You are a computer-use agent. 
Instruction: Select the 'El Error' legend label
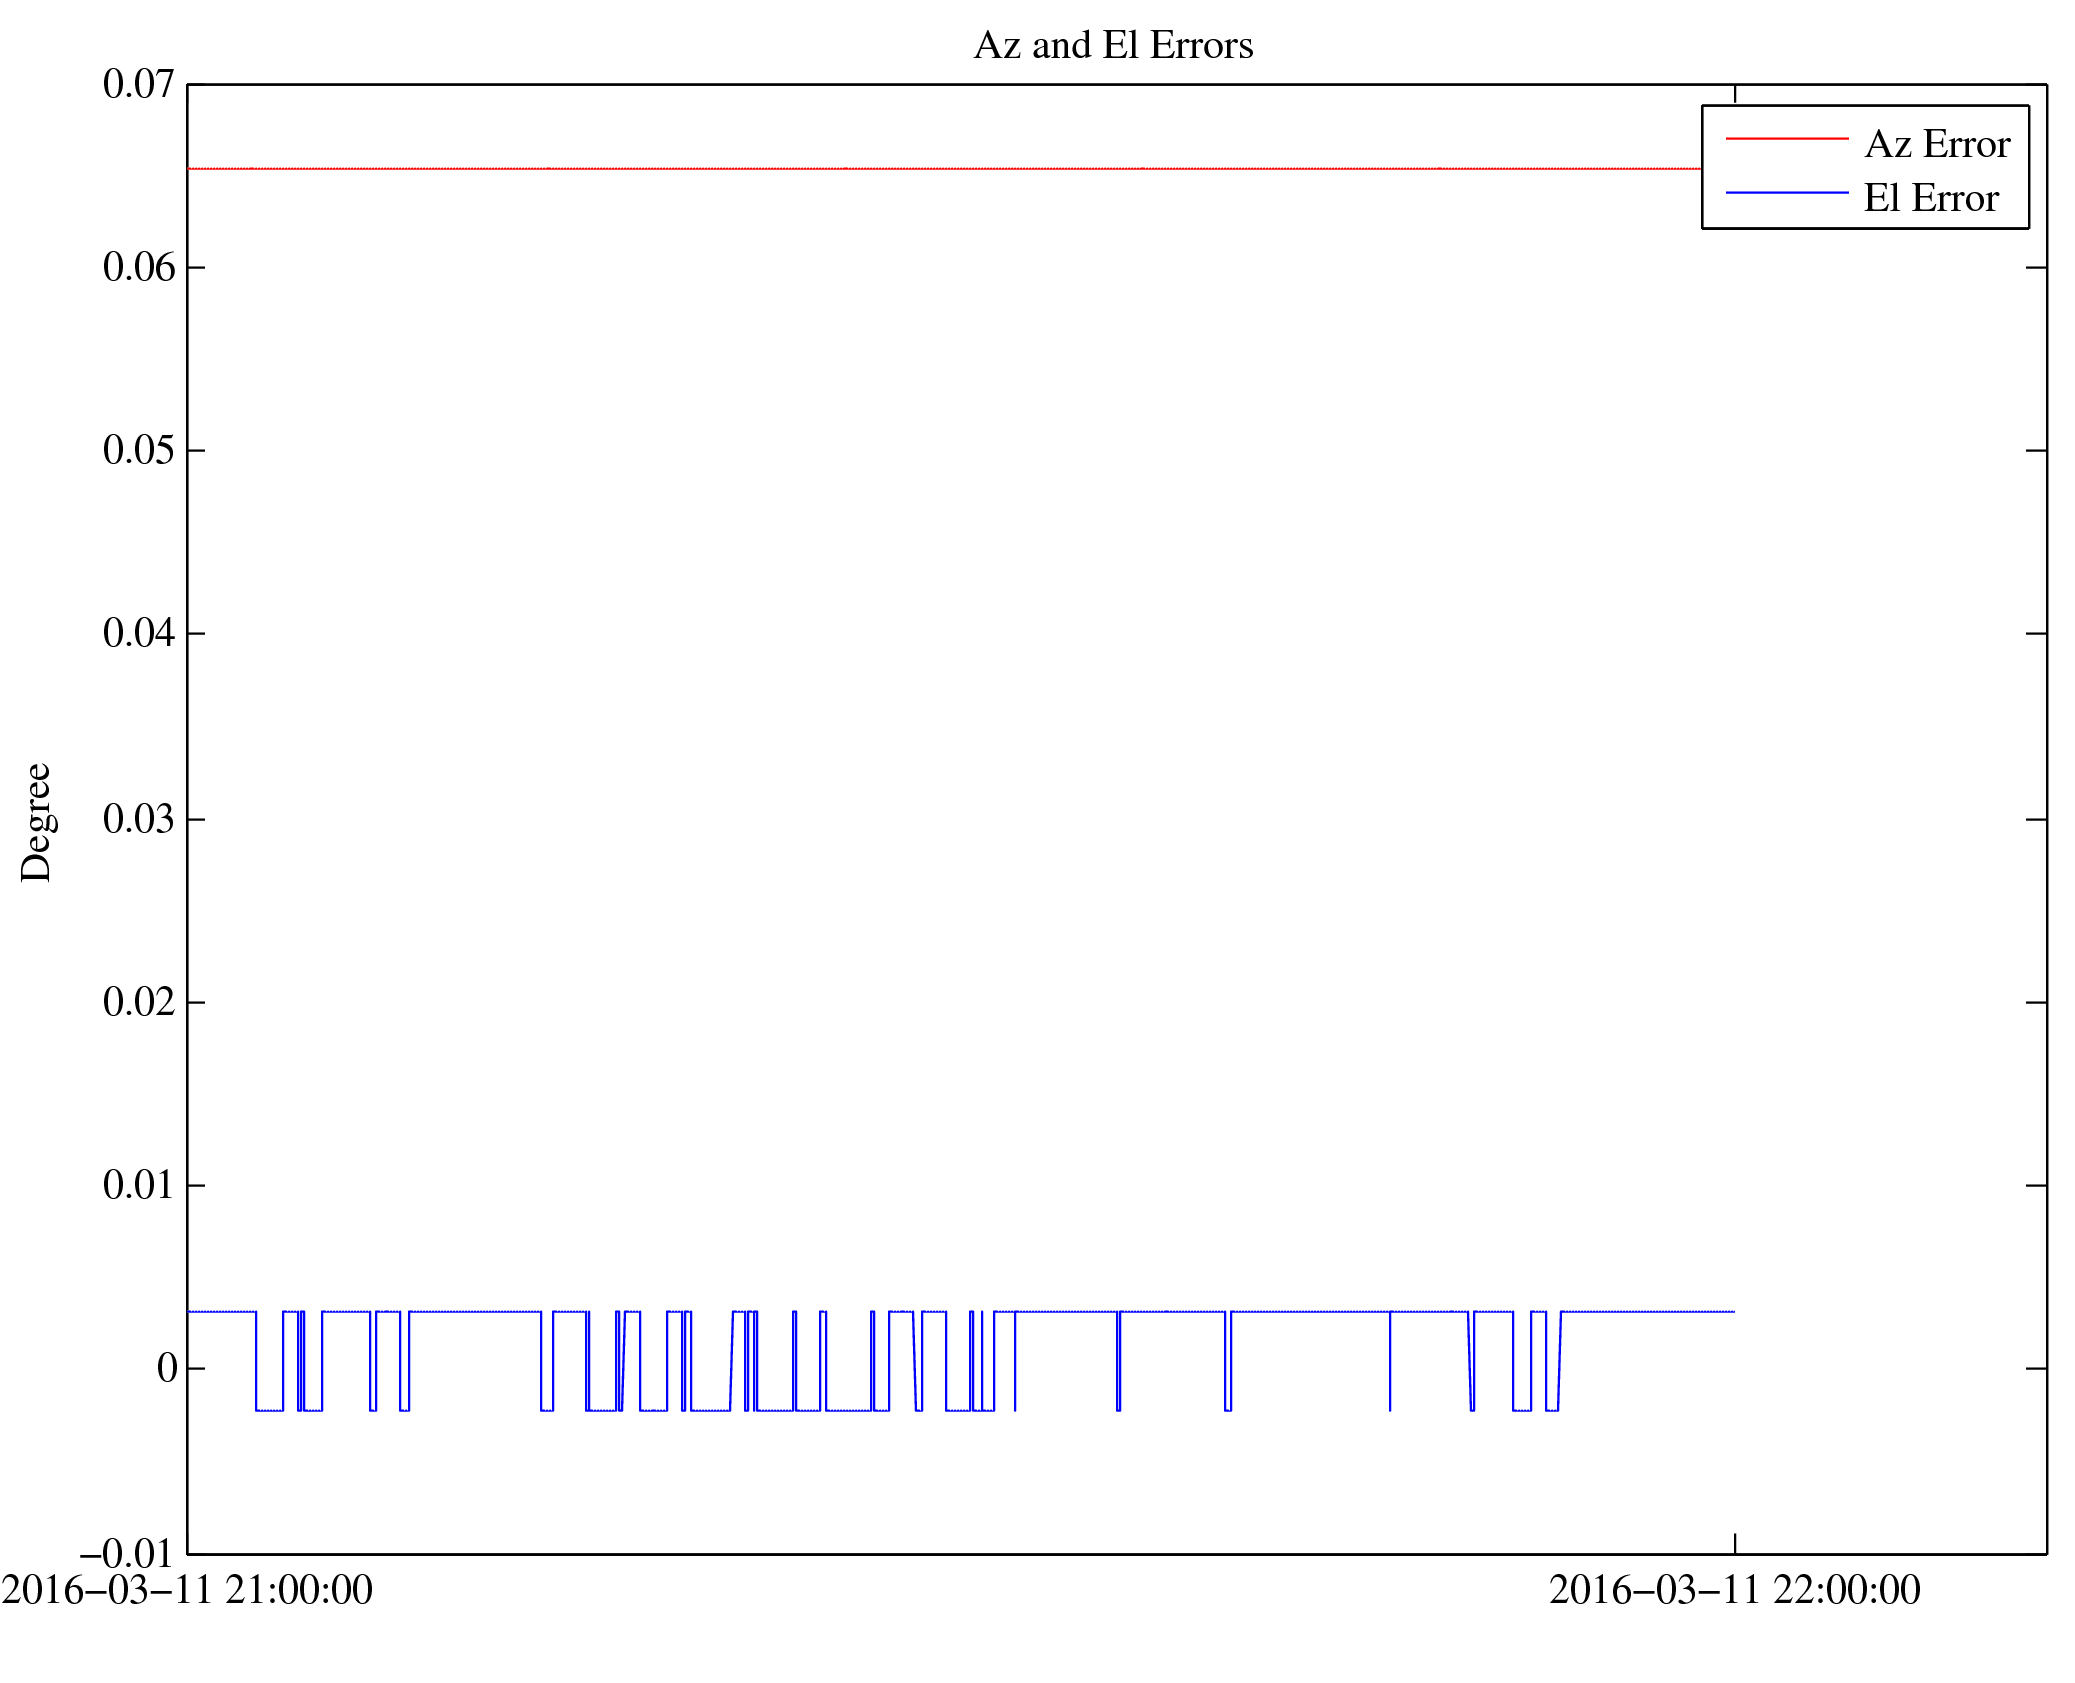pos(1930,198)
